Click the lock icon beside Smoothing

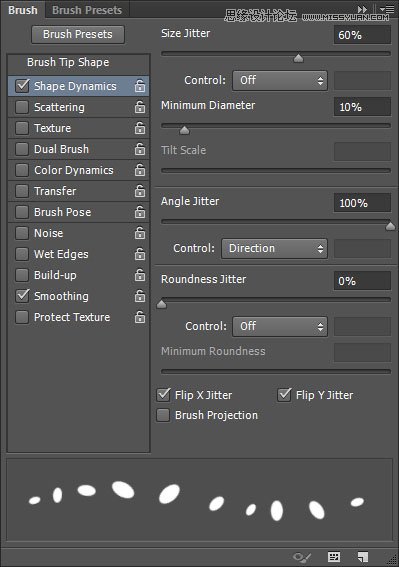click(x=140, y=296)
